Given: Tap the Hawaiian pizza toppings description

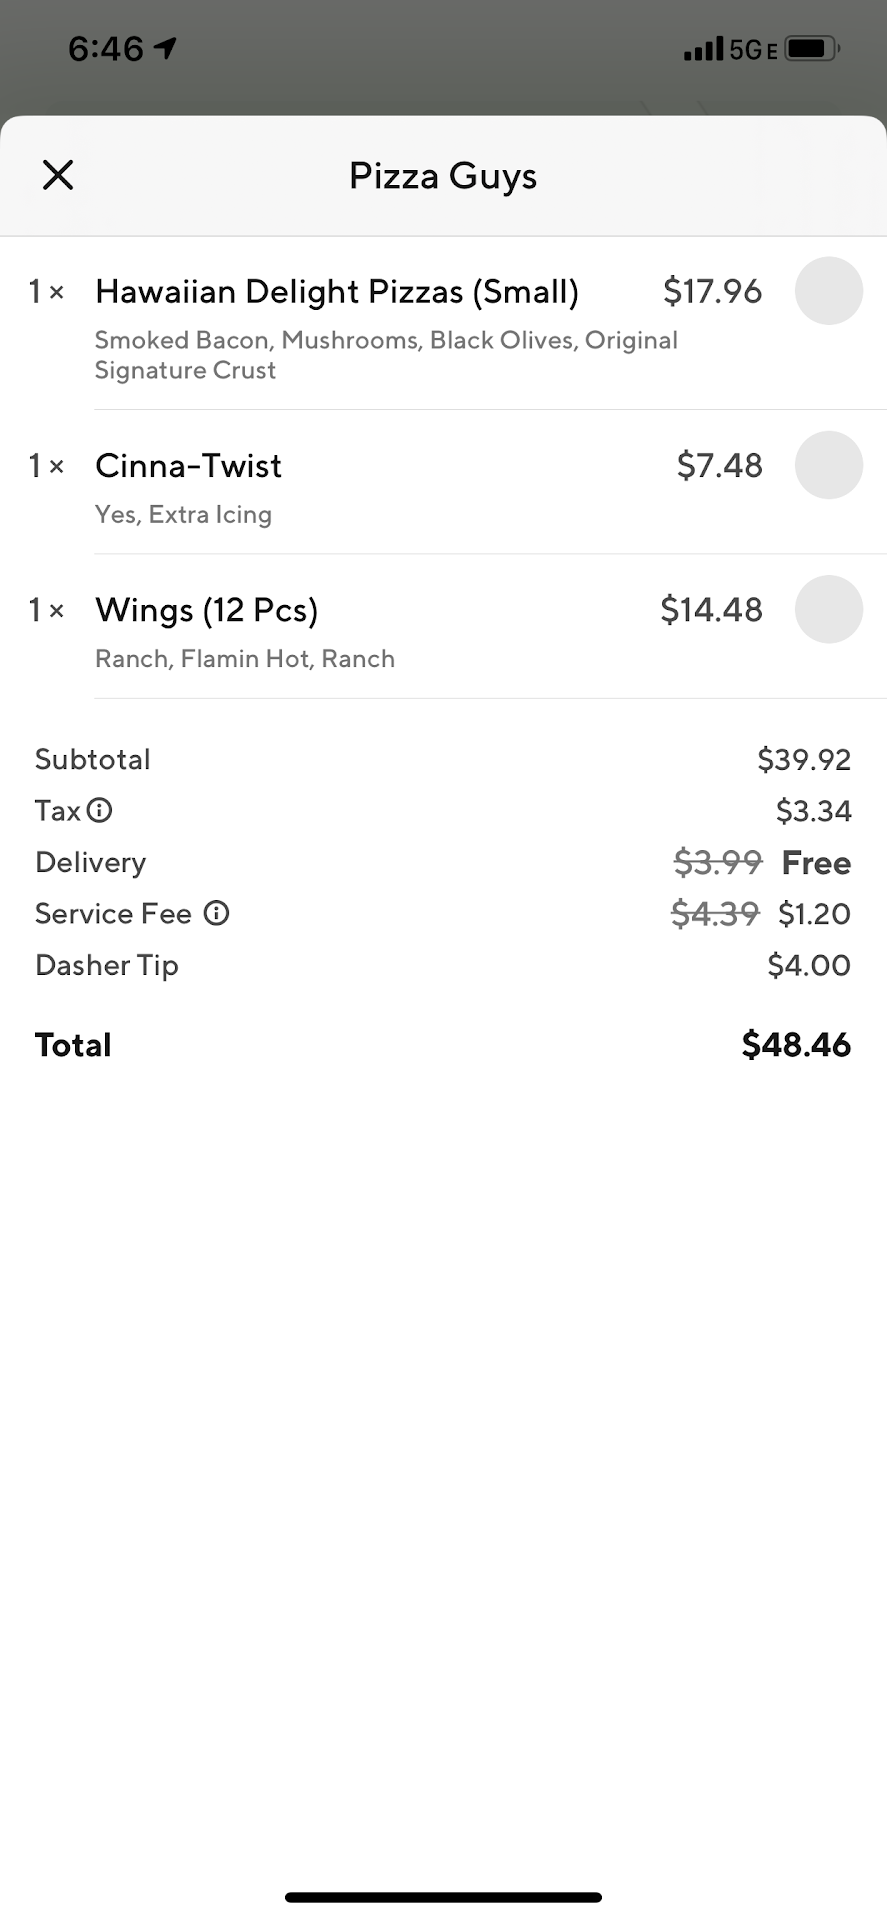Looking at the screenshot, I should tap(385, 355).
